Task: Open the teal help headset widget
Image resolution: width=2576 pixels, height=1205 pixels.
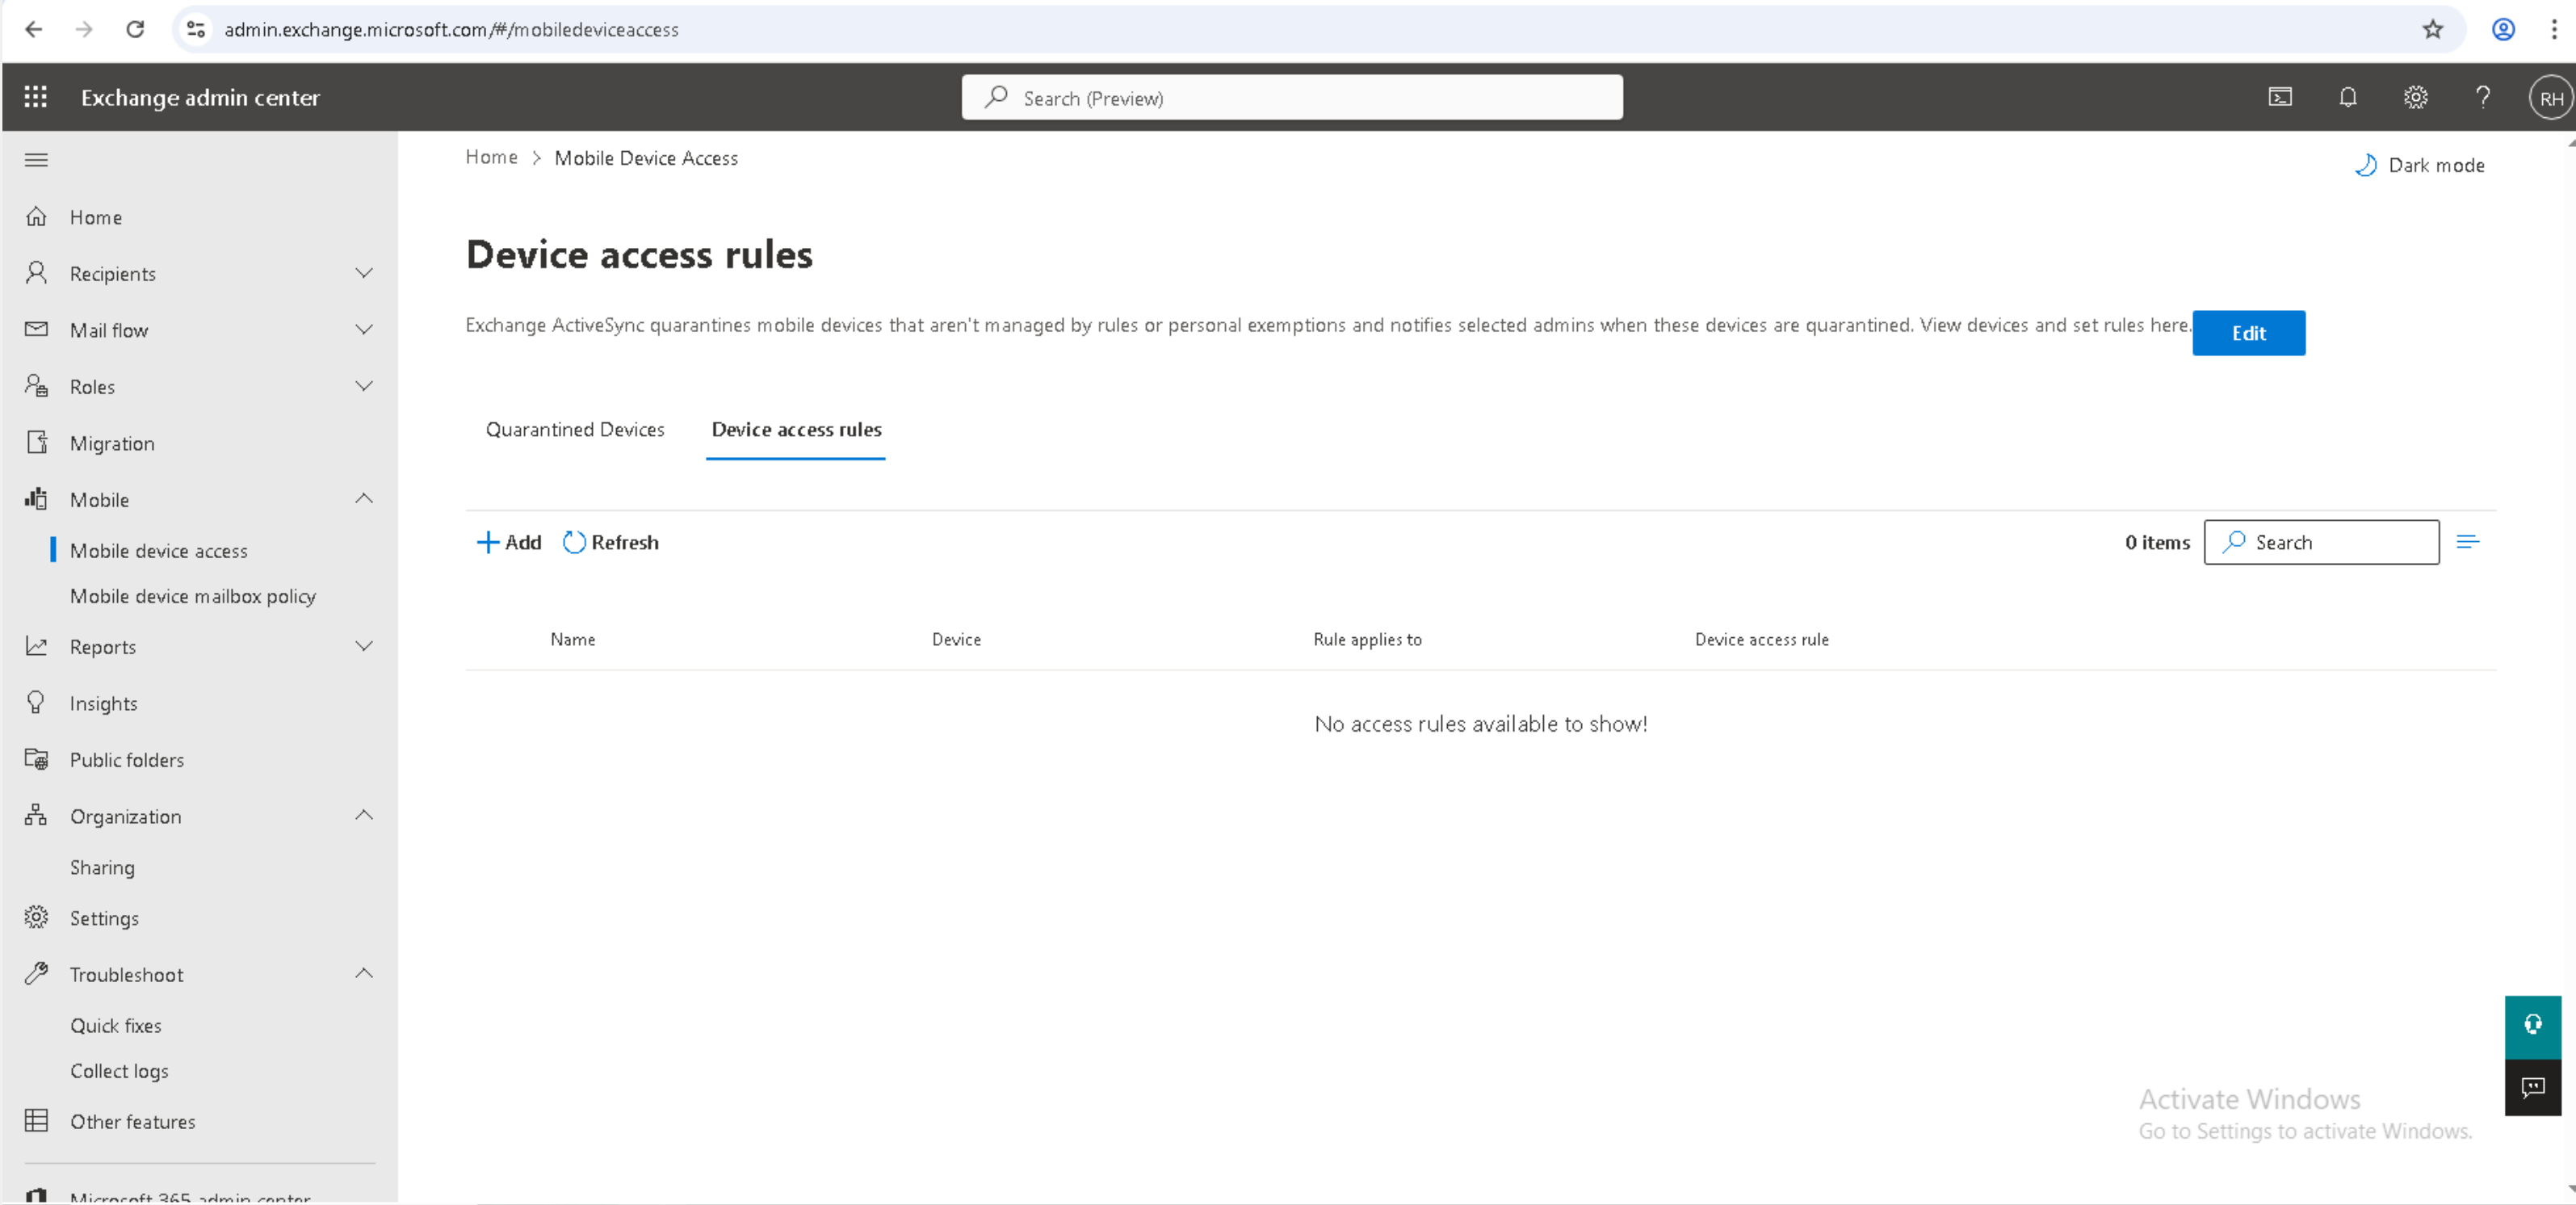Action: 2532,1025
